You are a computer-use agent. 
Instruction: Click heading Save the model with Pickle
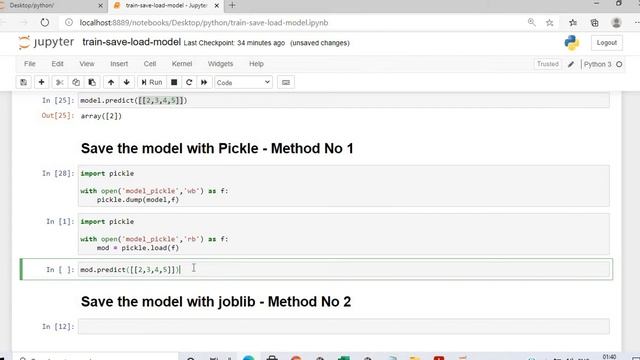coord(217,148)
